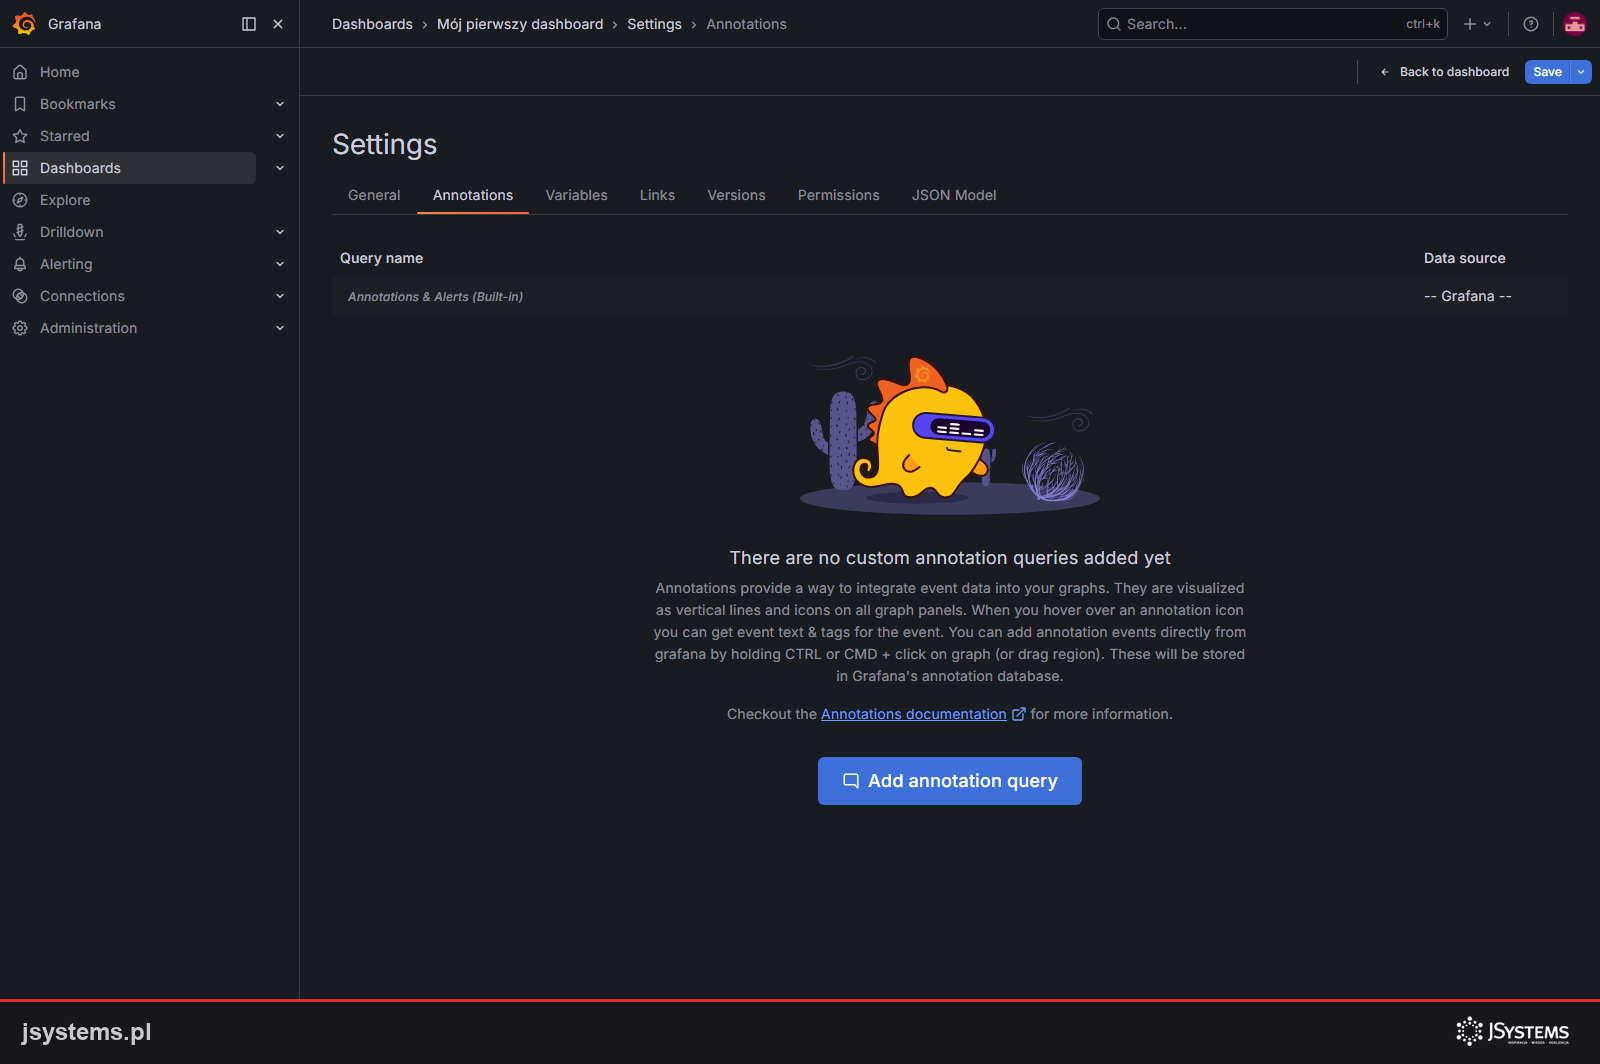Open the help question mark icon
The height and width of the screenshot is (1064, 1600).
[1531, 24]
